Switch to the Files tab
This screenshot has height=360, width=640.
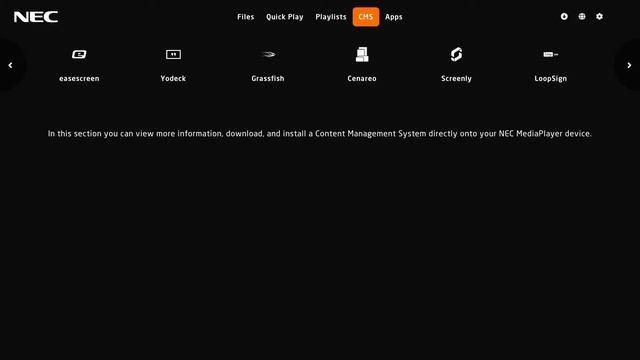pos(246,17)
